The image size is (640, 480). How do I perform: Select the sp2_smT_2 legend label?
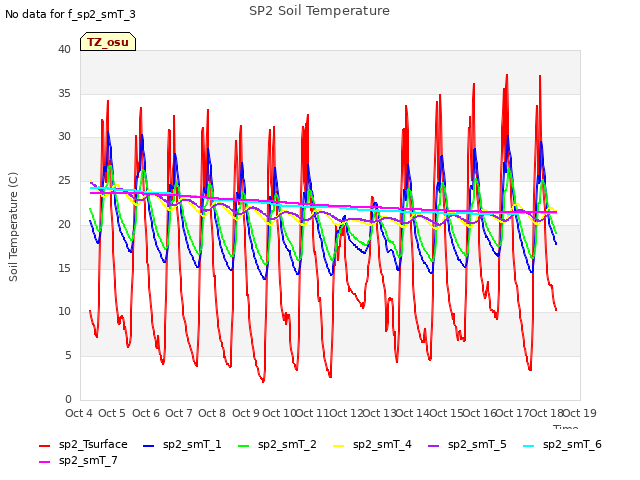[x=287, y=444]
